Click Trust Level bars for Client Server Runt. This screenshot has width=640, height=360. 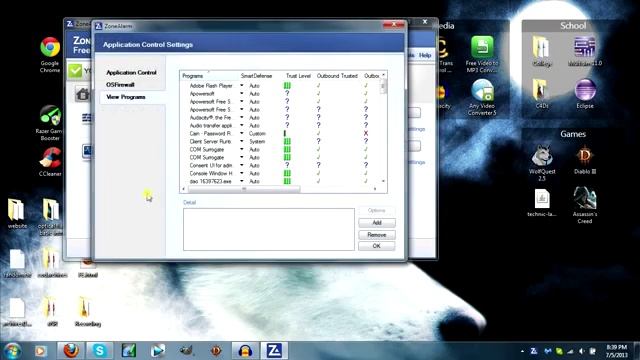[287, 141]
